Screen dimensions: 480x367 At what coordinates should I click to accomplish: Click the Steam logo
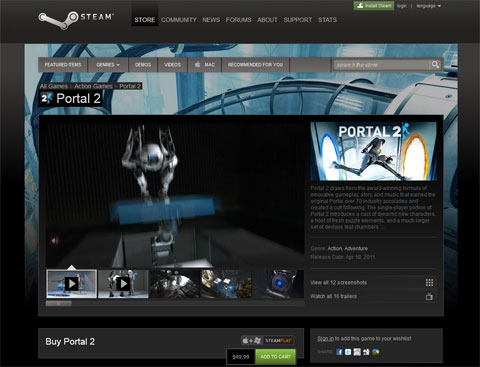pyautogui.click(x=76, y=20)
